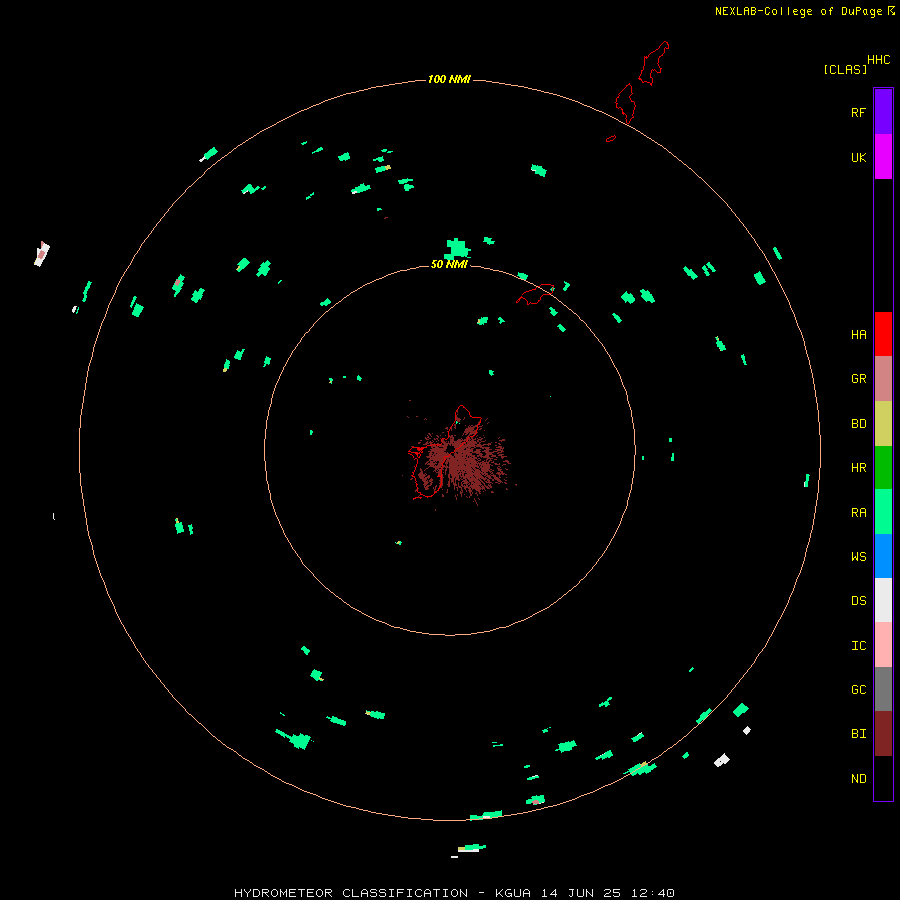Click the HR legend label
The image size is (900, 900).
pyautogui.click(x=858, y=468)
